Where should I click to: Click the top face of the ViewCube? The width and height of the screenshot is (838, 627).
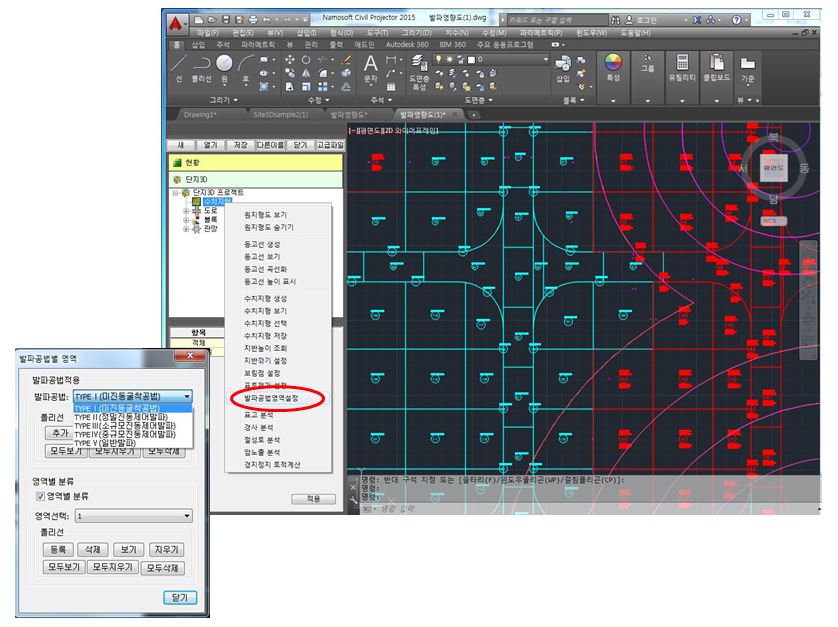click(x=773, y=167)
